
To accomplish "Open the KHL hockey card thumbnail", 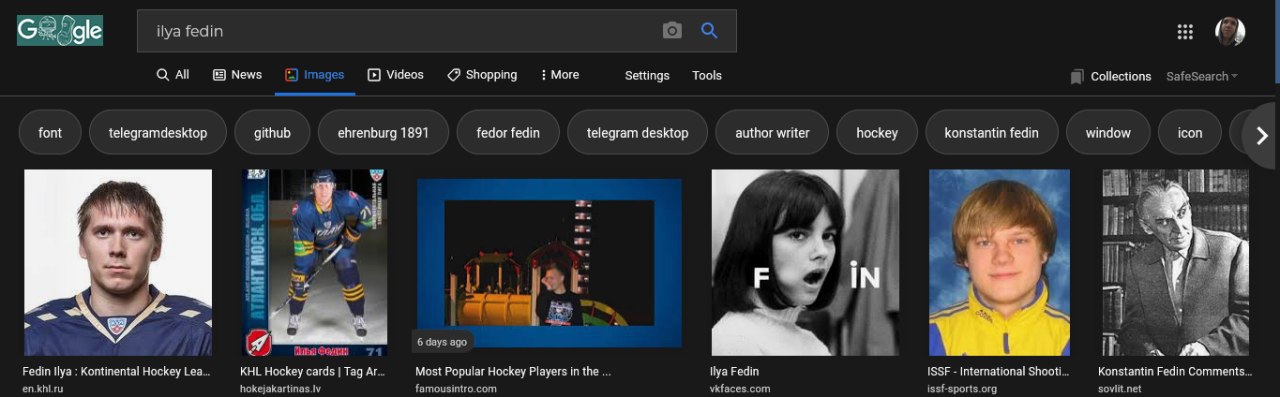I will pyautogui.click(x=314, y=262).
